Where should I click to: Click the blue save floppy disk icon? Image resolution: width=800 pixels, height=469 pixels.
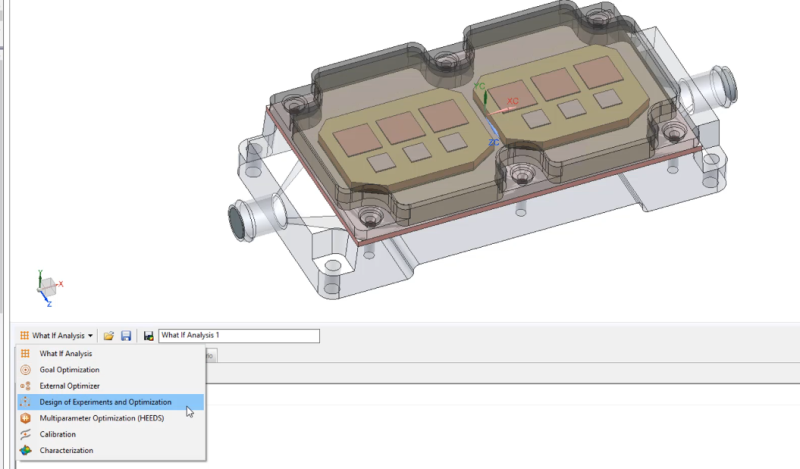126,336
